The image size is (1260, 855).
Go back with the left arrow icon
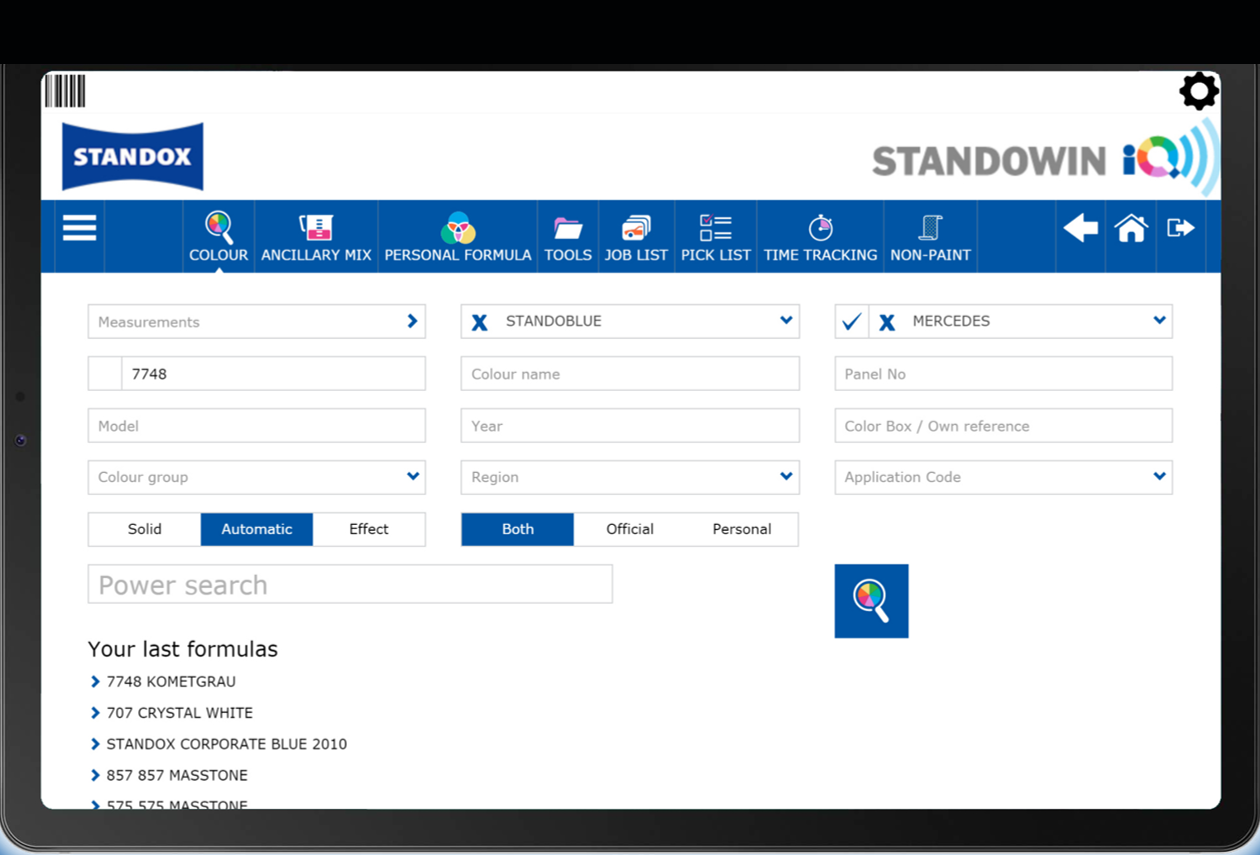(1081, 228)
